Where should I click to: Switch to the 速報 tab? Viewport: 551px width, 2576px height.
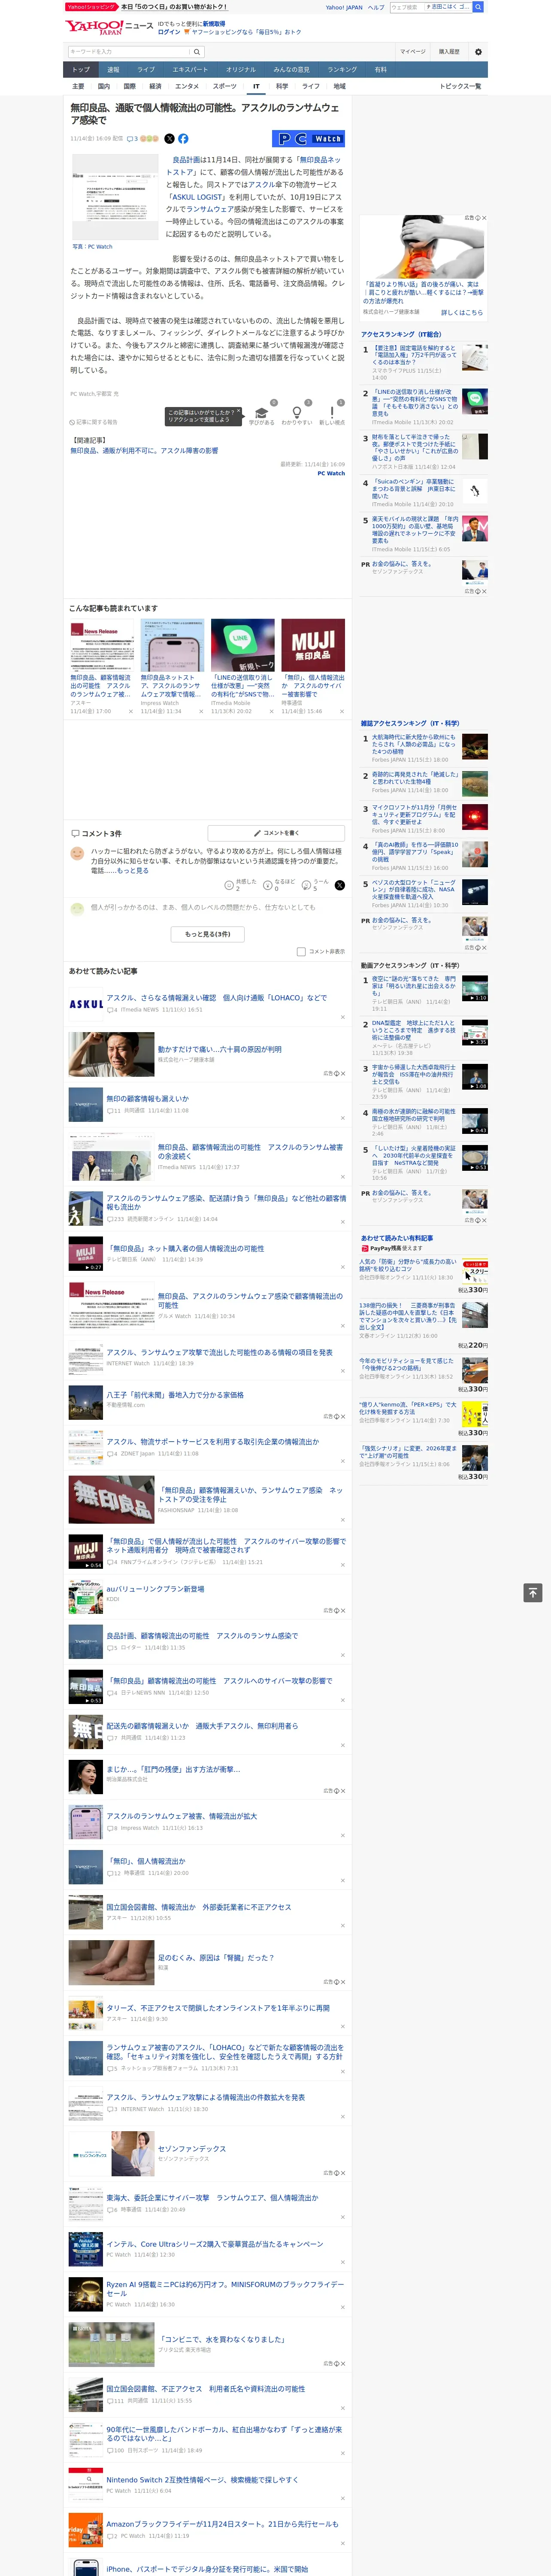[113, 70]
